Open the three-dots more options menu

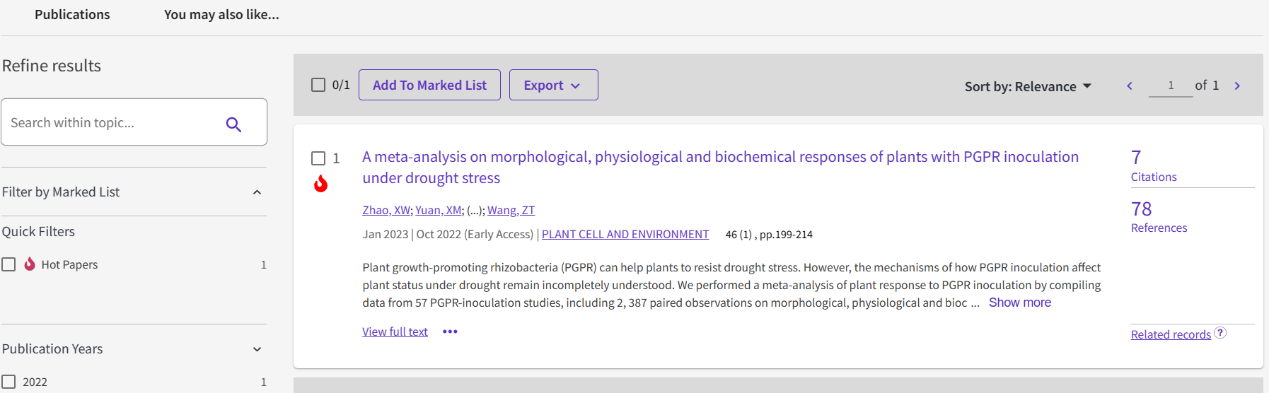click(x=450, y=332)
